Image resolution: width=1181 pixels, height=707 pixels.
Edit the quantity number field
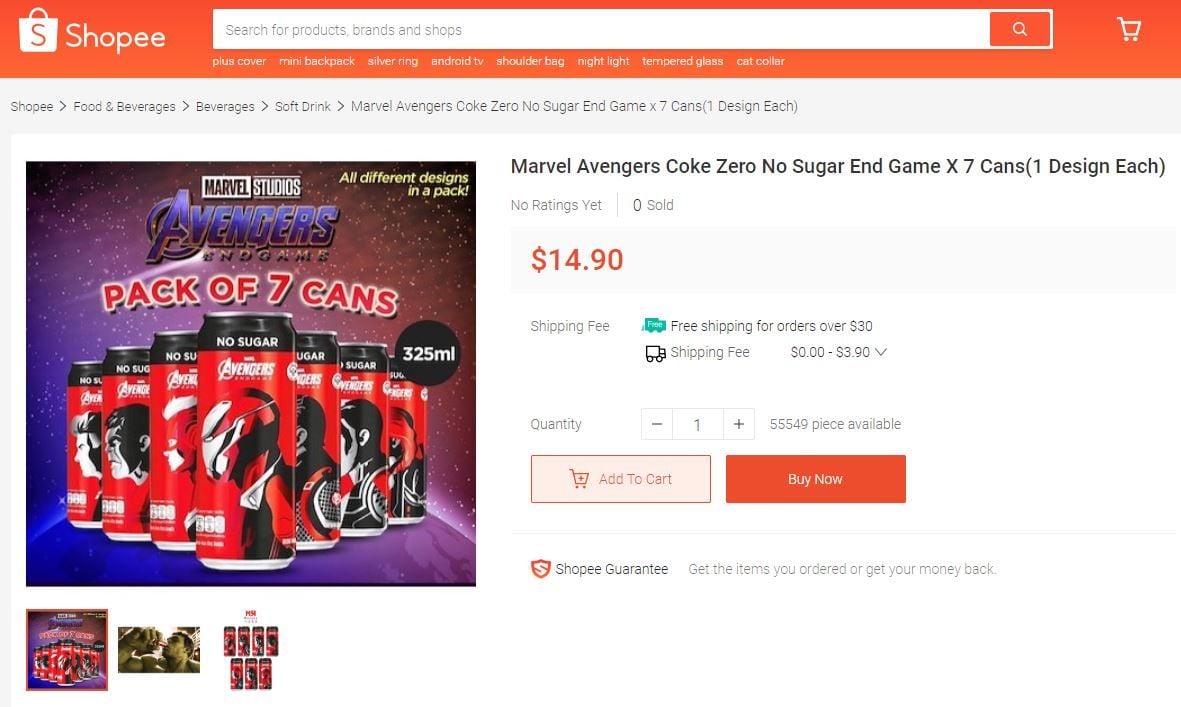pyautogui.click(x=697, y=424)
